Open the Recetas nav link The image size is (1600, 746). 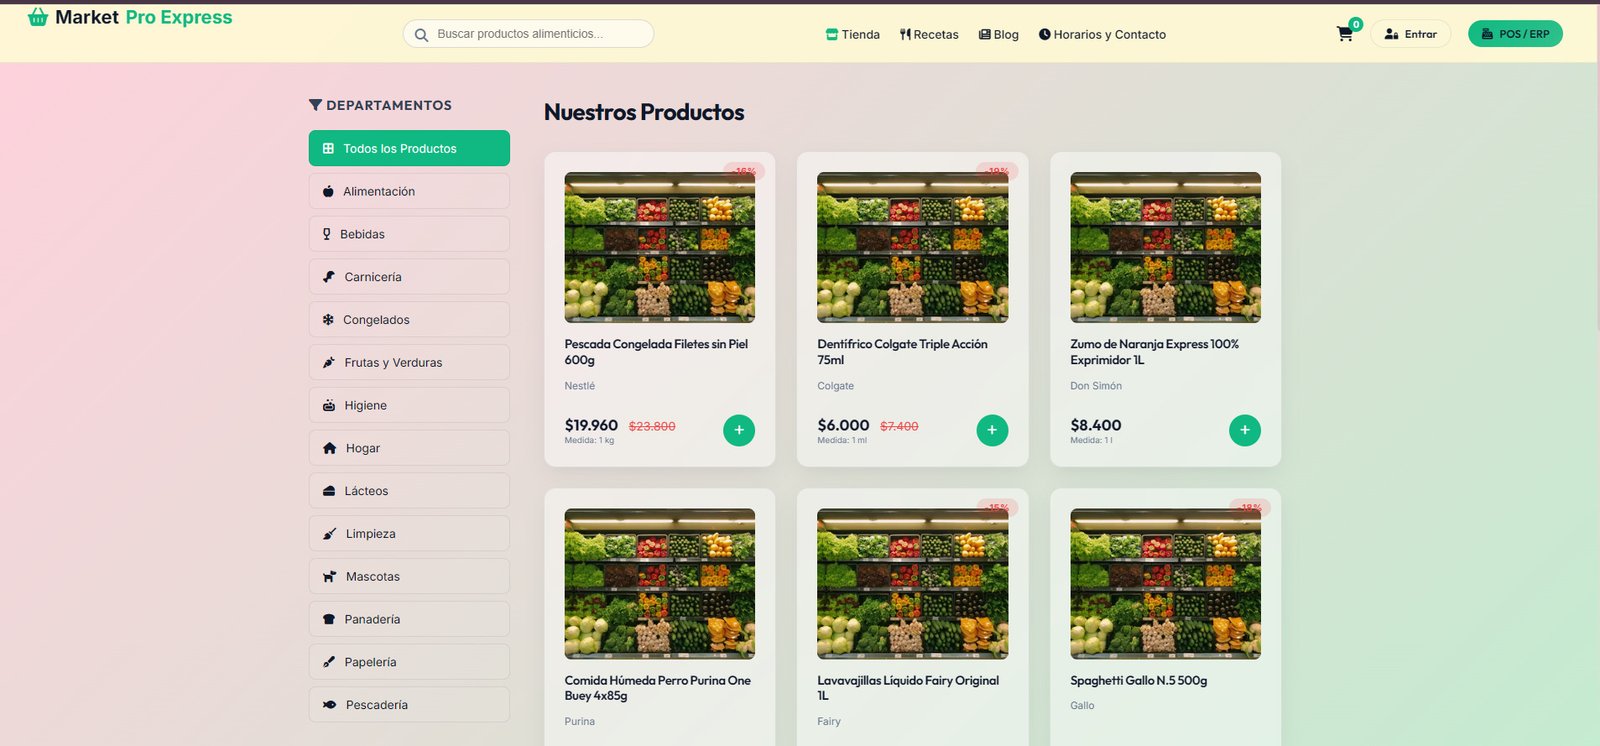[929, 34]
